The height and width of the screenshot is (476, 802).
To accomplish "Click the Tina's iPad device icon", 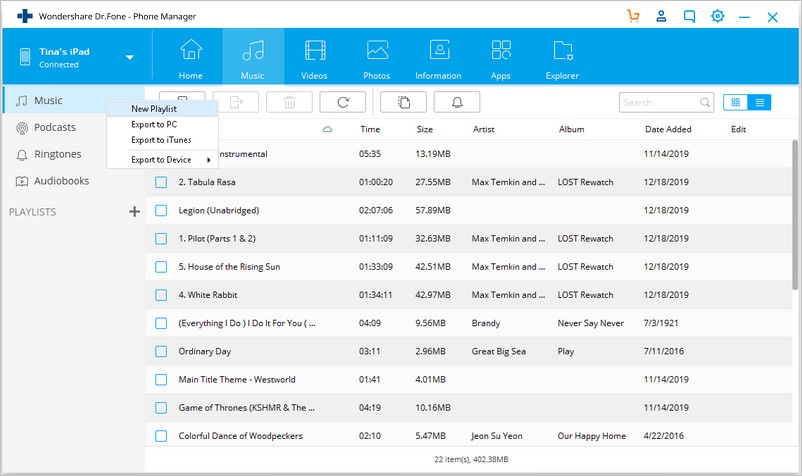I will (x=25, y=57).
